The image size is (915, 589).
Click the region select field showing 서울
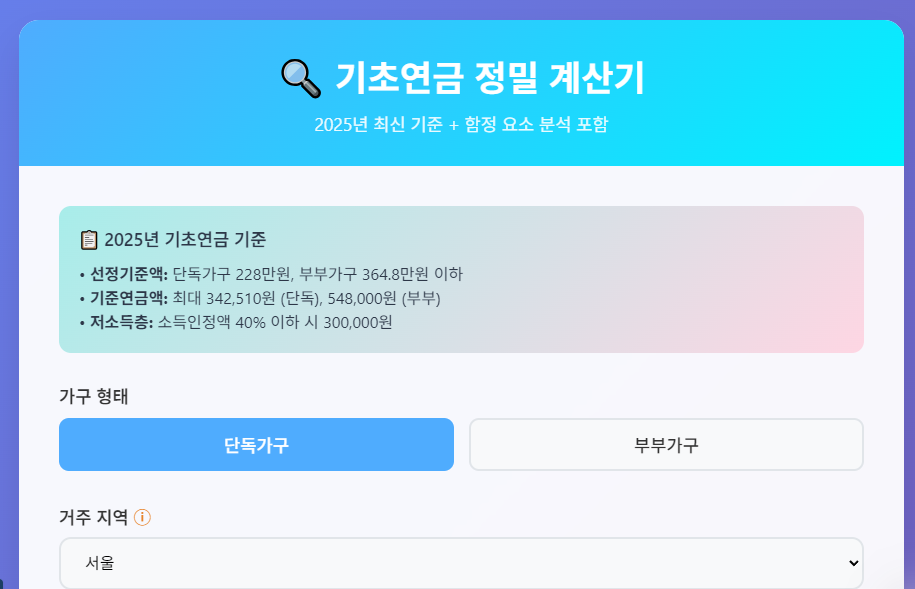tap(460, 562)
